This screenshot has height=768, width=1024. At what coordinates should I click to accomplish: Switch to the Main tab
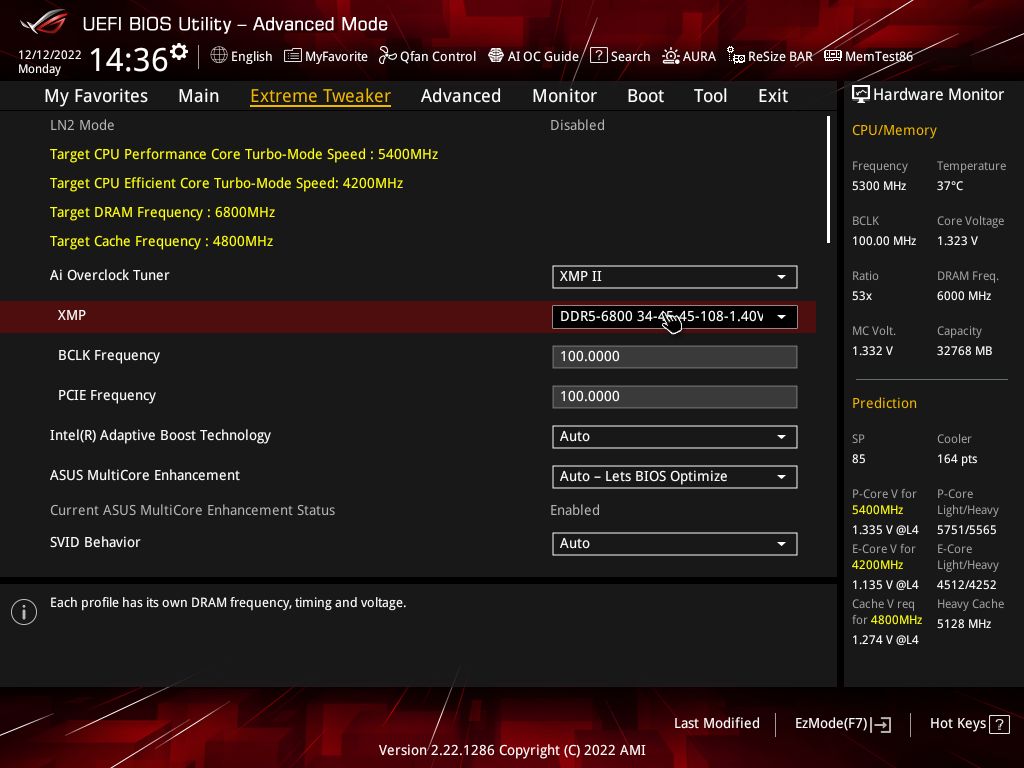point(199,95)
